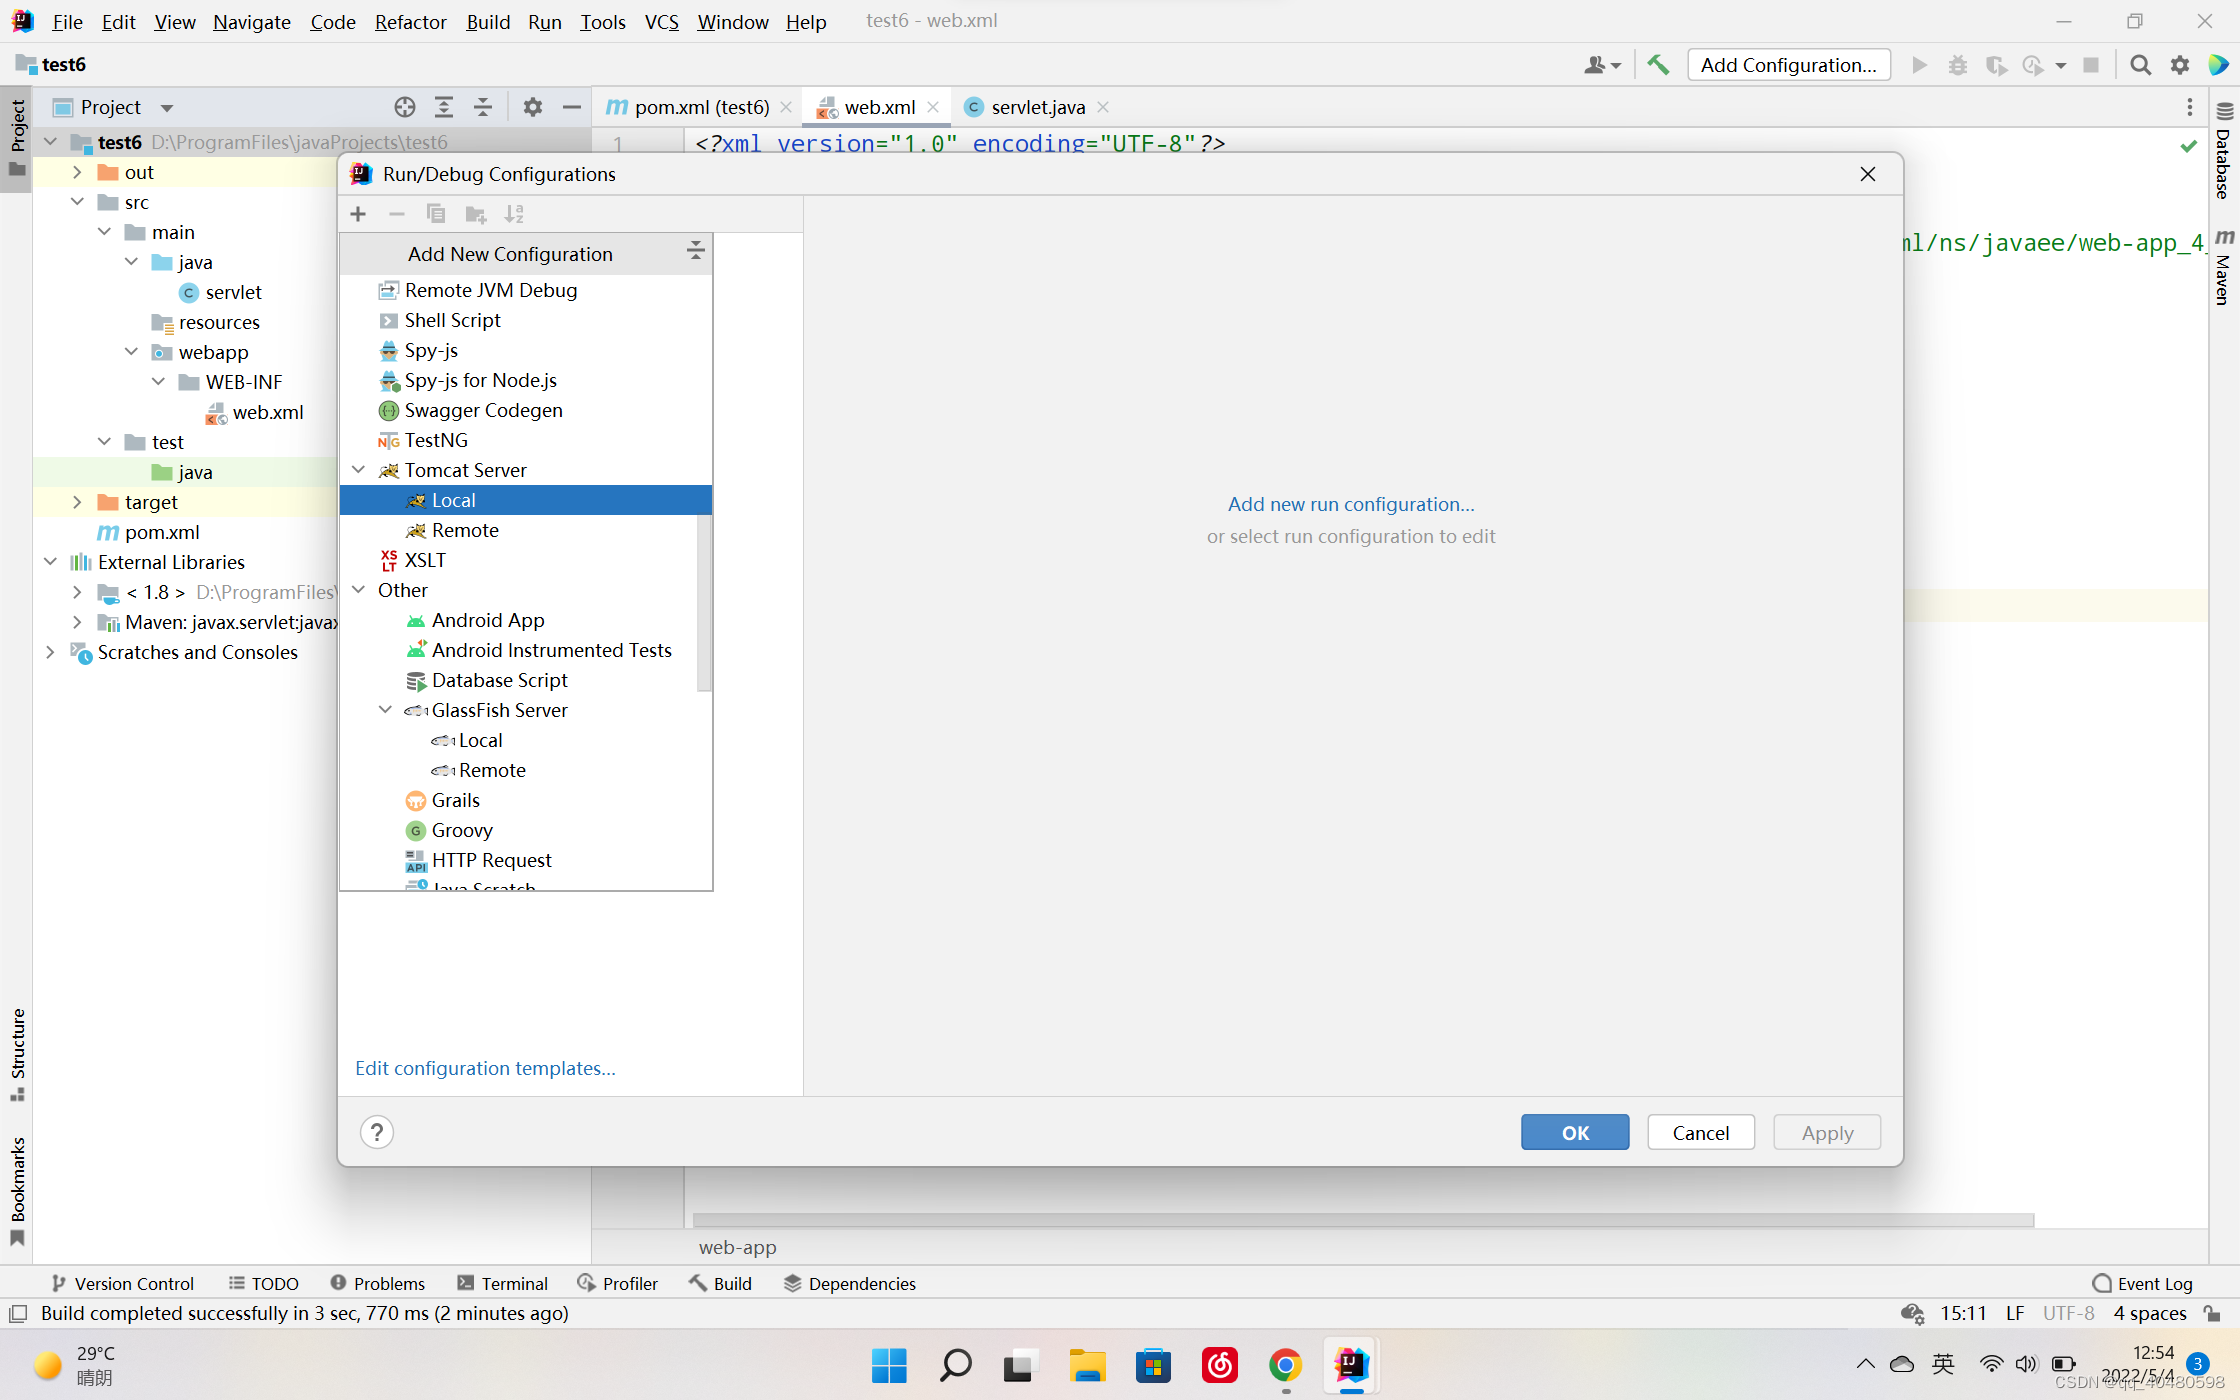Click collapse all icon in Project panel
This screenshot has height=1400, width=2240.
coord(483,107)
